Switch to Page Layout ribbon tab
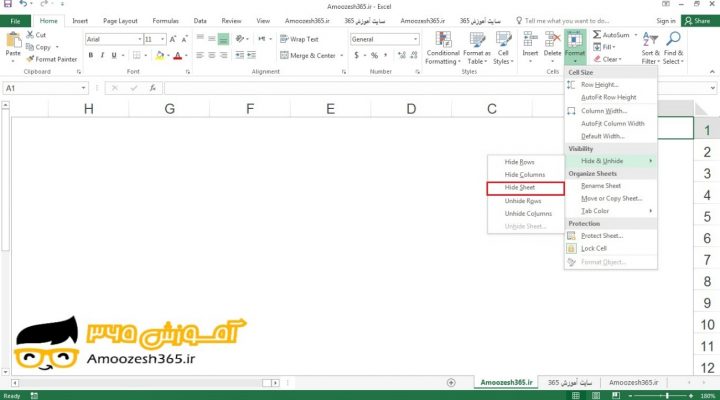 coord(120,21)
